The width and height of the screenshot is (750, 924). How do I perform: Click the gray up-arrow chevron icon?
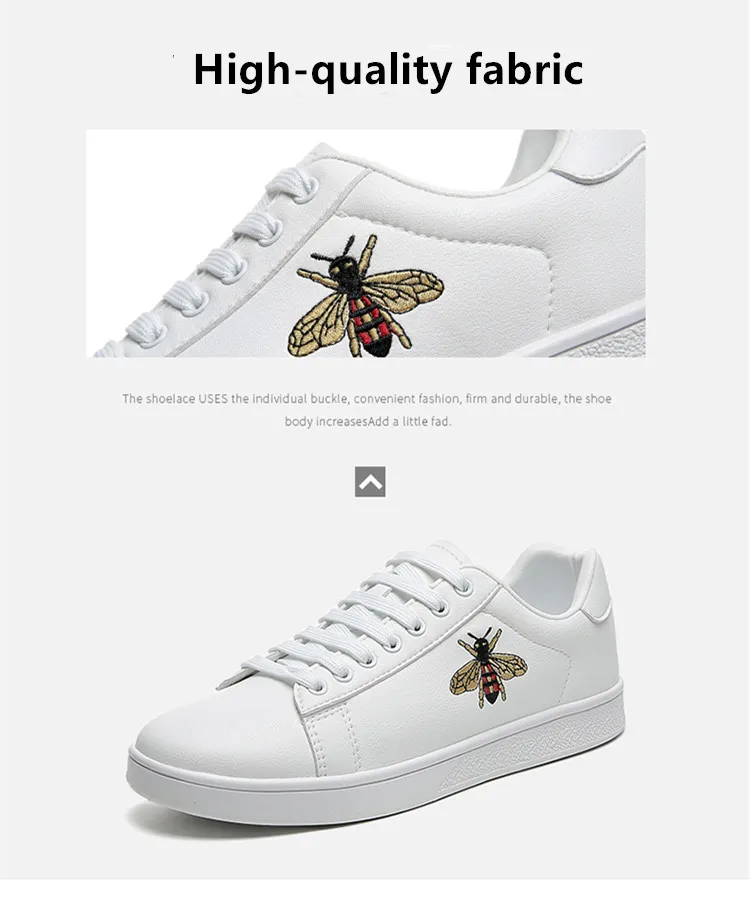coord(370,481)
